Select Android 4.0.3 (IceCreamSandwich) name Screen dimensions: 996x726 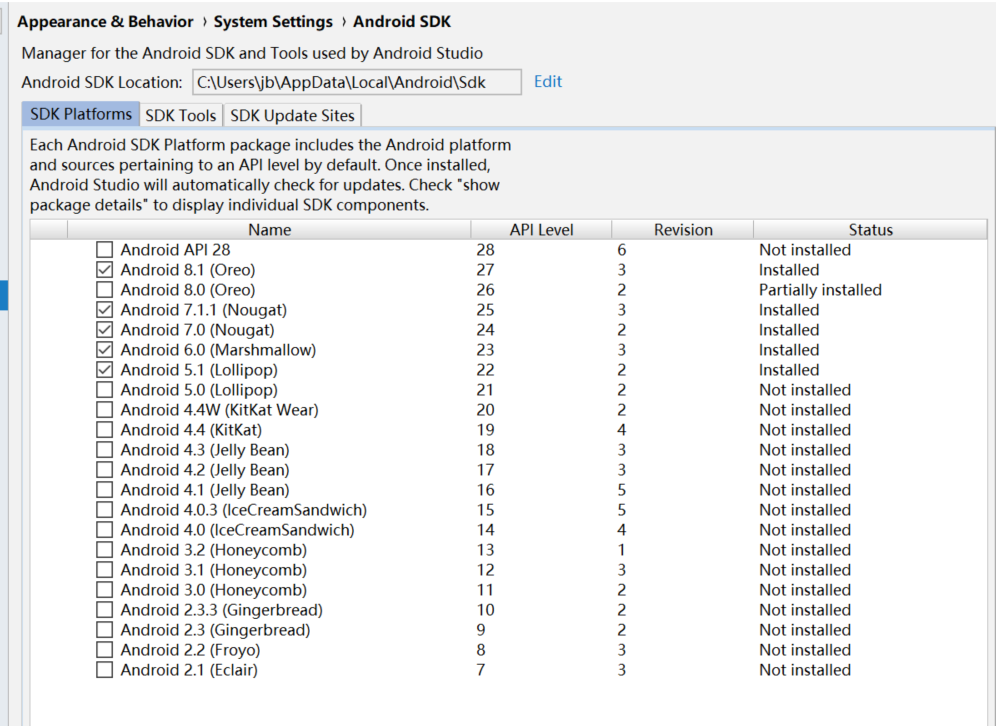point(244,510)
